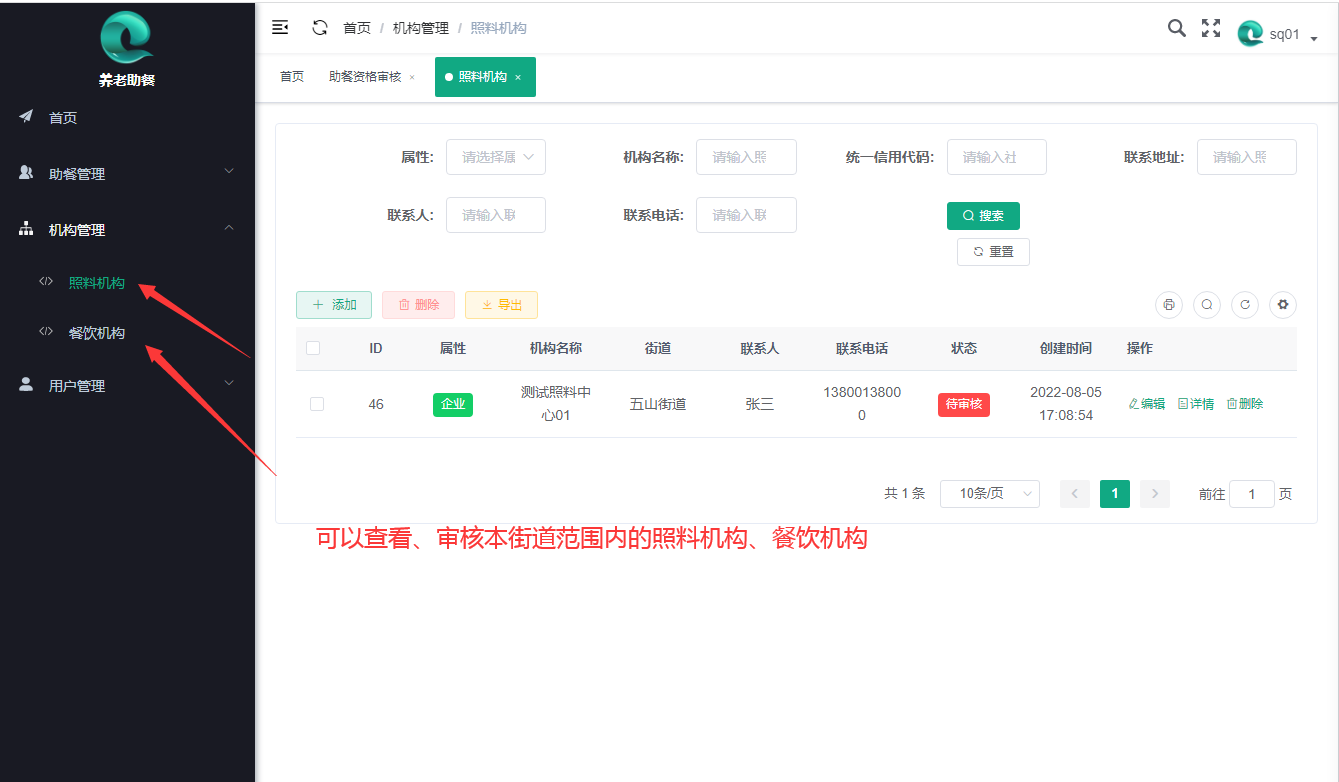
Task: Open the 属性 dropdown filter
Action: click(496, 157)
